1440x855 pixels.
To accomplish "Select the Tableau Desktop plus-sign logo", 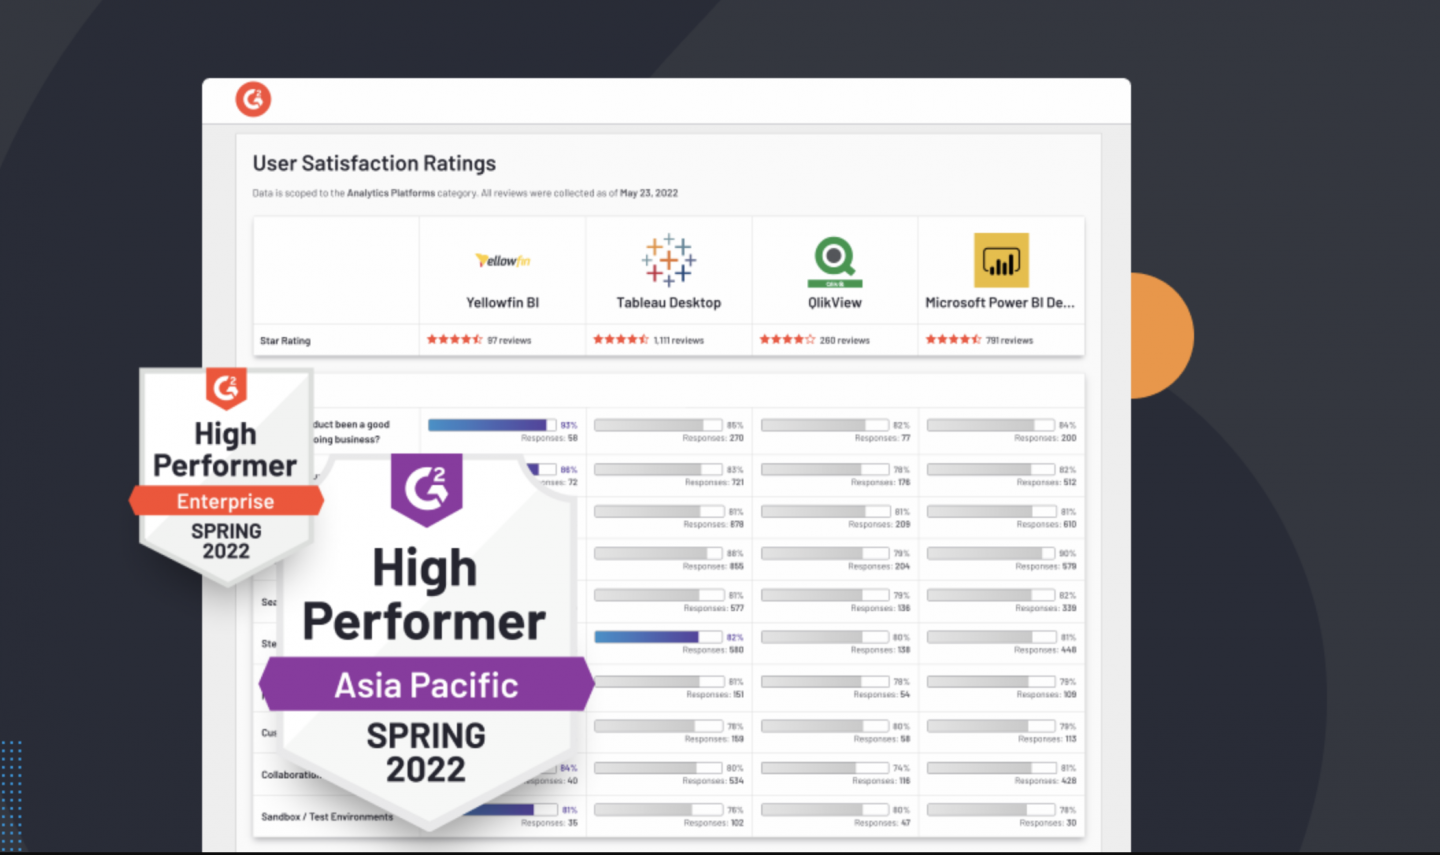I will point(668,260).
